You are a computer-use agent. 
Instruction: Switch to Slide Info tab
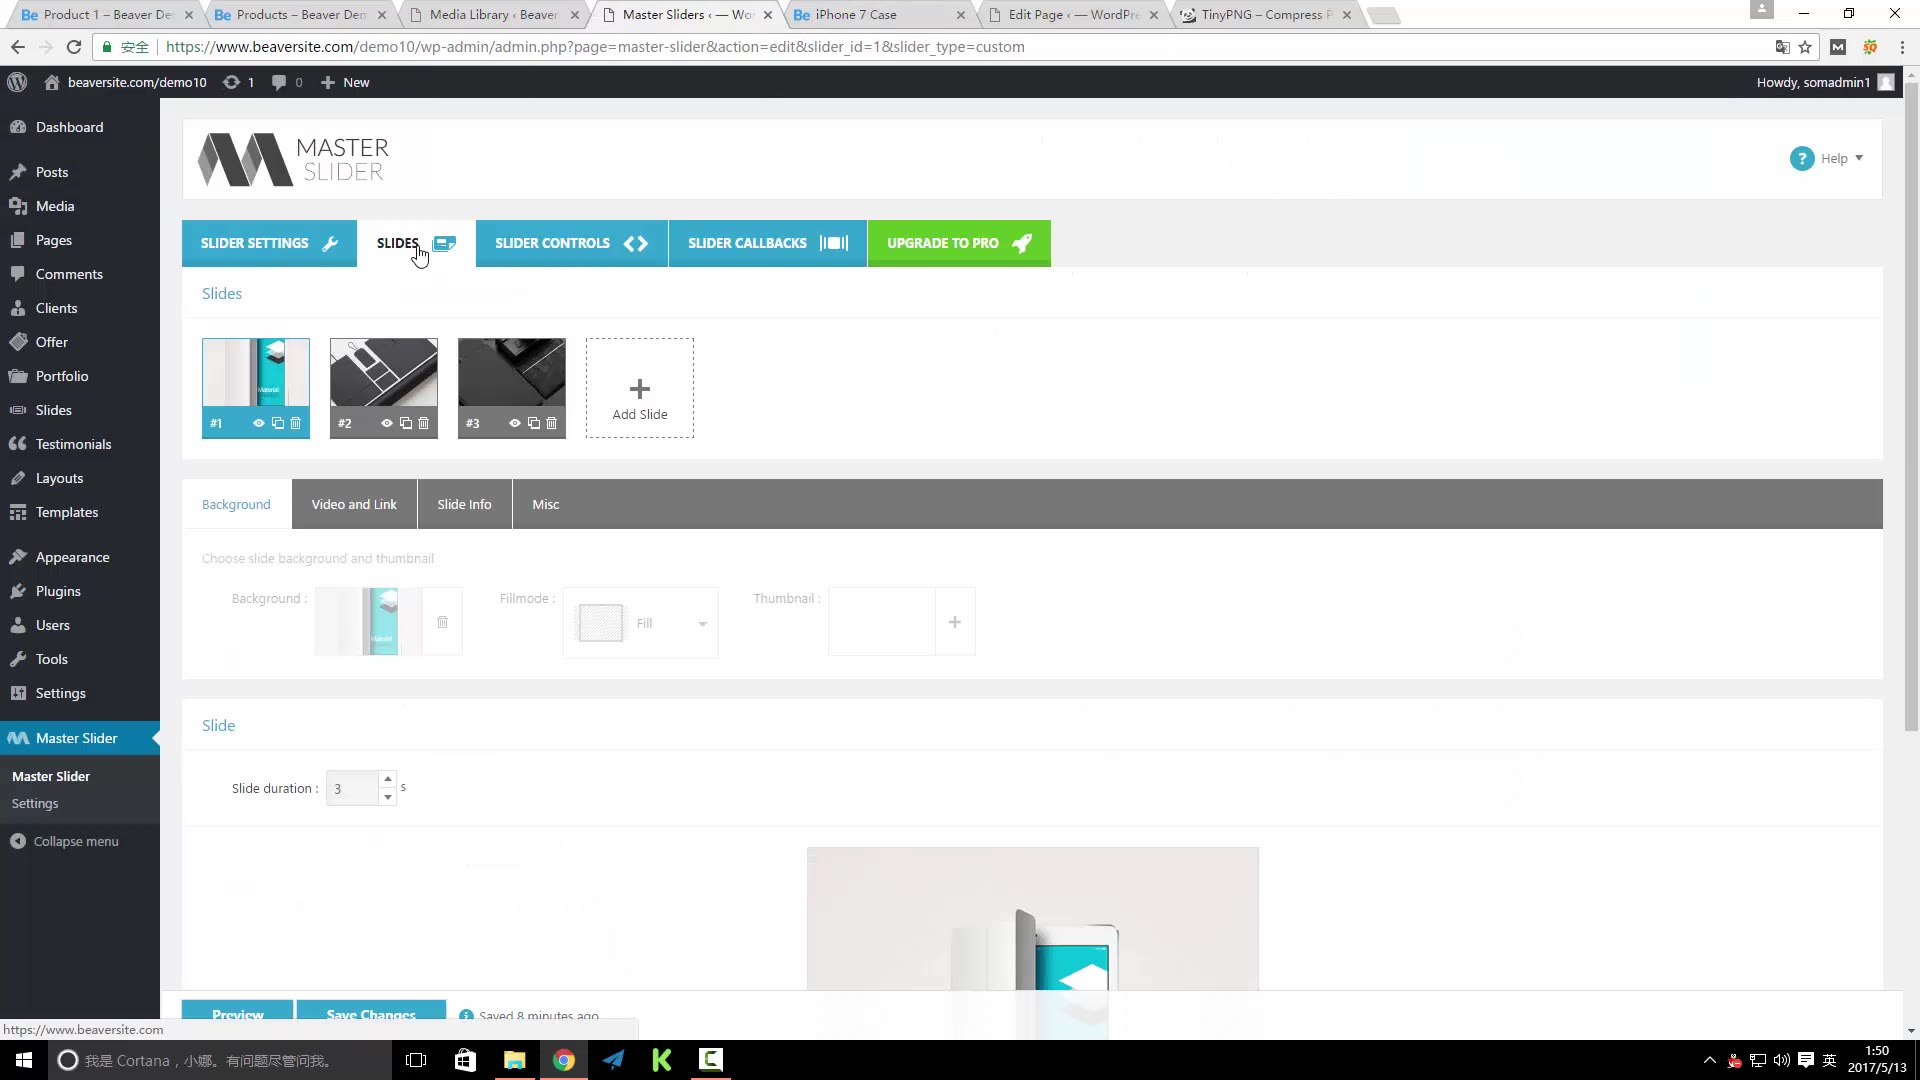pyautogui.click(x=464, y=504)
